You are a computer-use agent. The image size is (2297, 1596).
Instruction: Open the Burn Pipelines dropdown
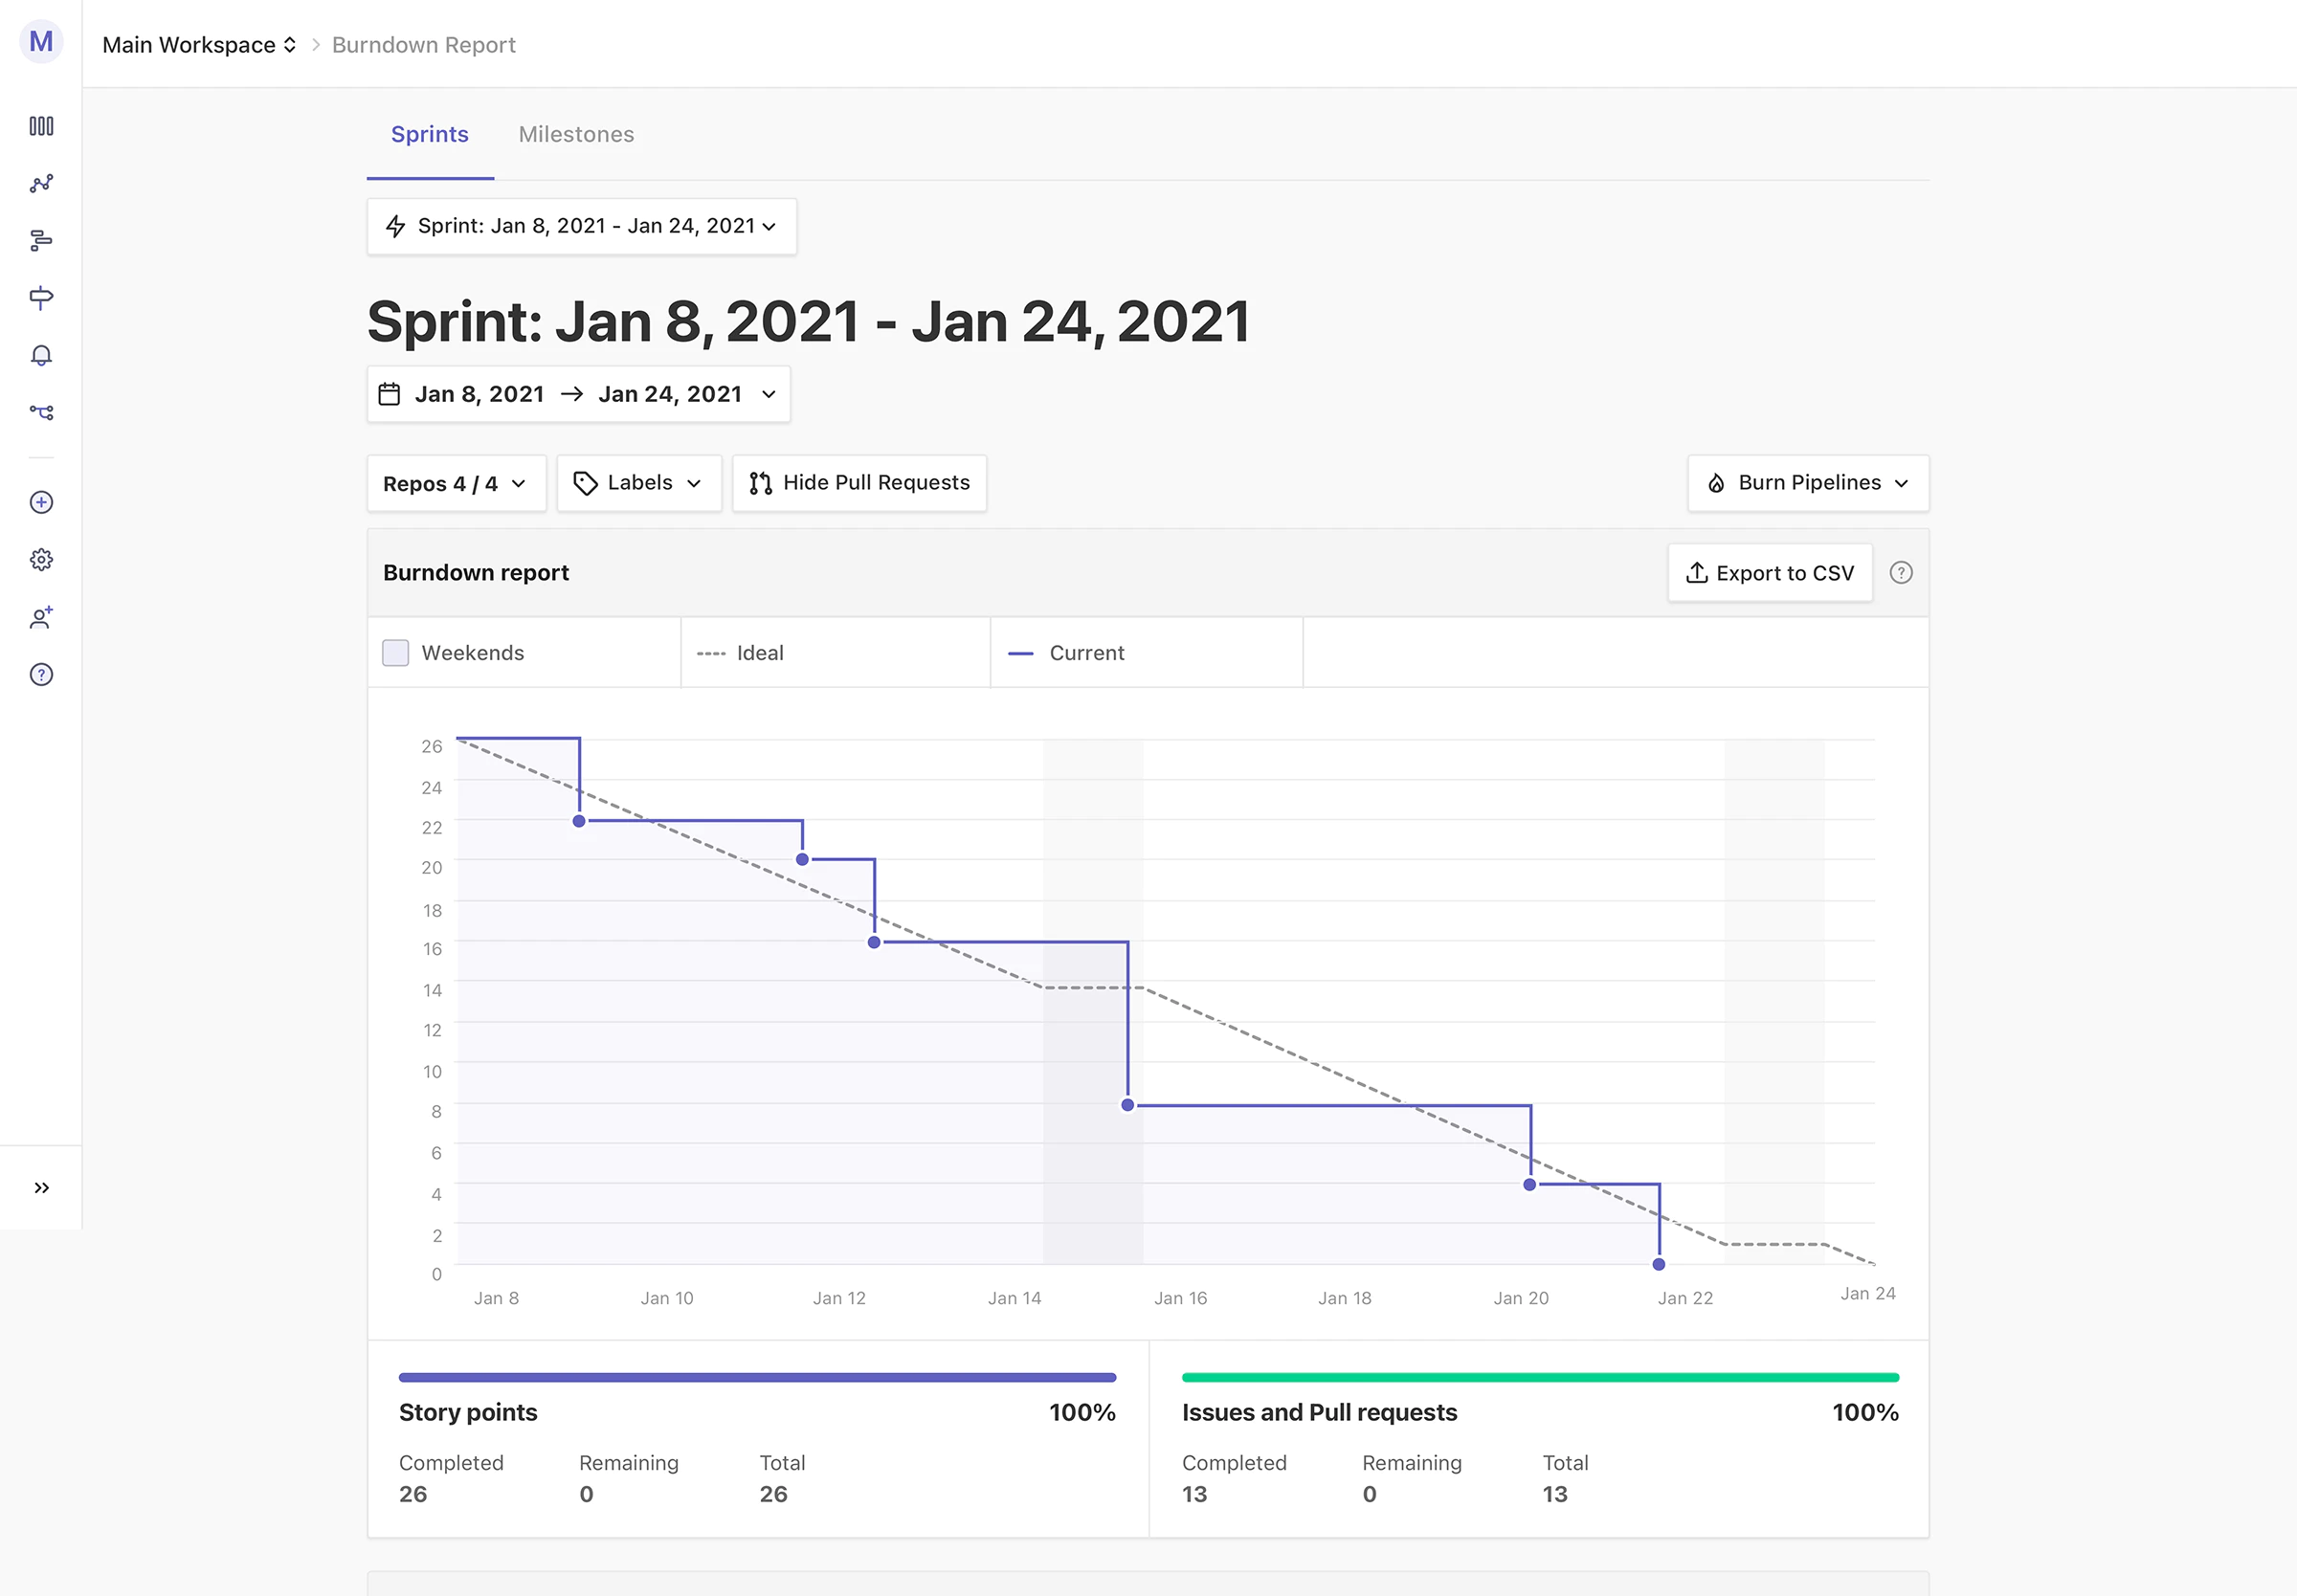pyautogui.click(x=1808, y=483)
